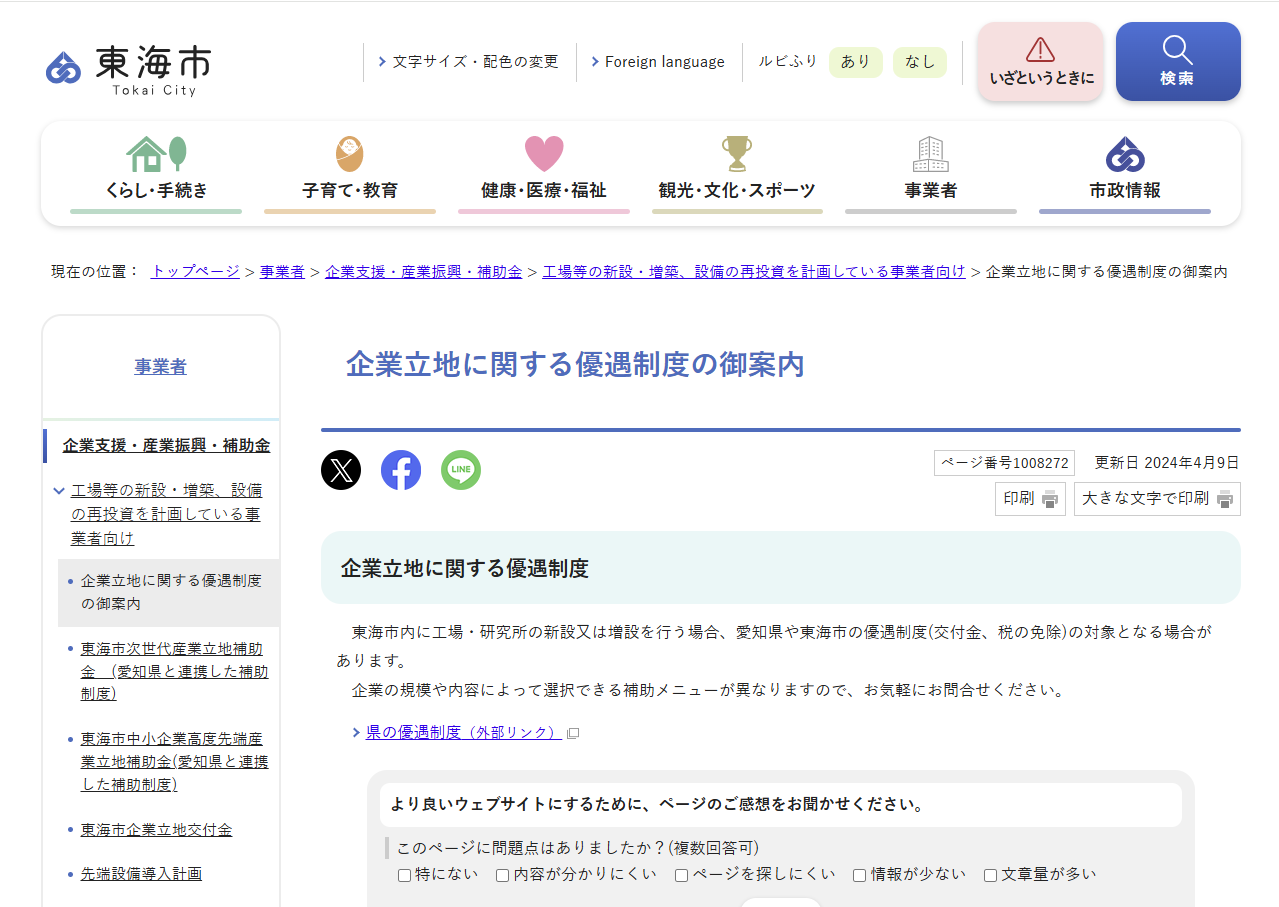Open 先端設備導入計画 sidebar link
Screen dimensions: 1279x907
[x=141, y=874]
